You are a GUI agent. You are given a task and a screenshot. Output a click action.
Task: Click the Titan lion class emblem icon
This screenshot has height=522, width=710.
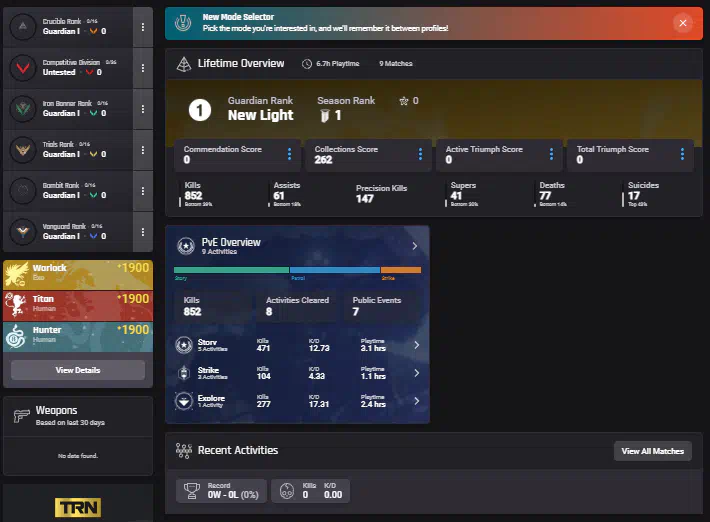coord(16,306)
